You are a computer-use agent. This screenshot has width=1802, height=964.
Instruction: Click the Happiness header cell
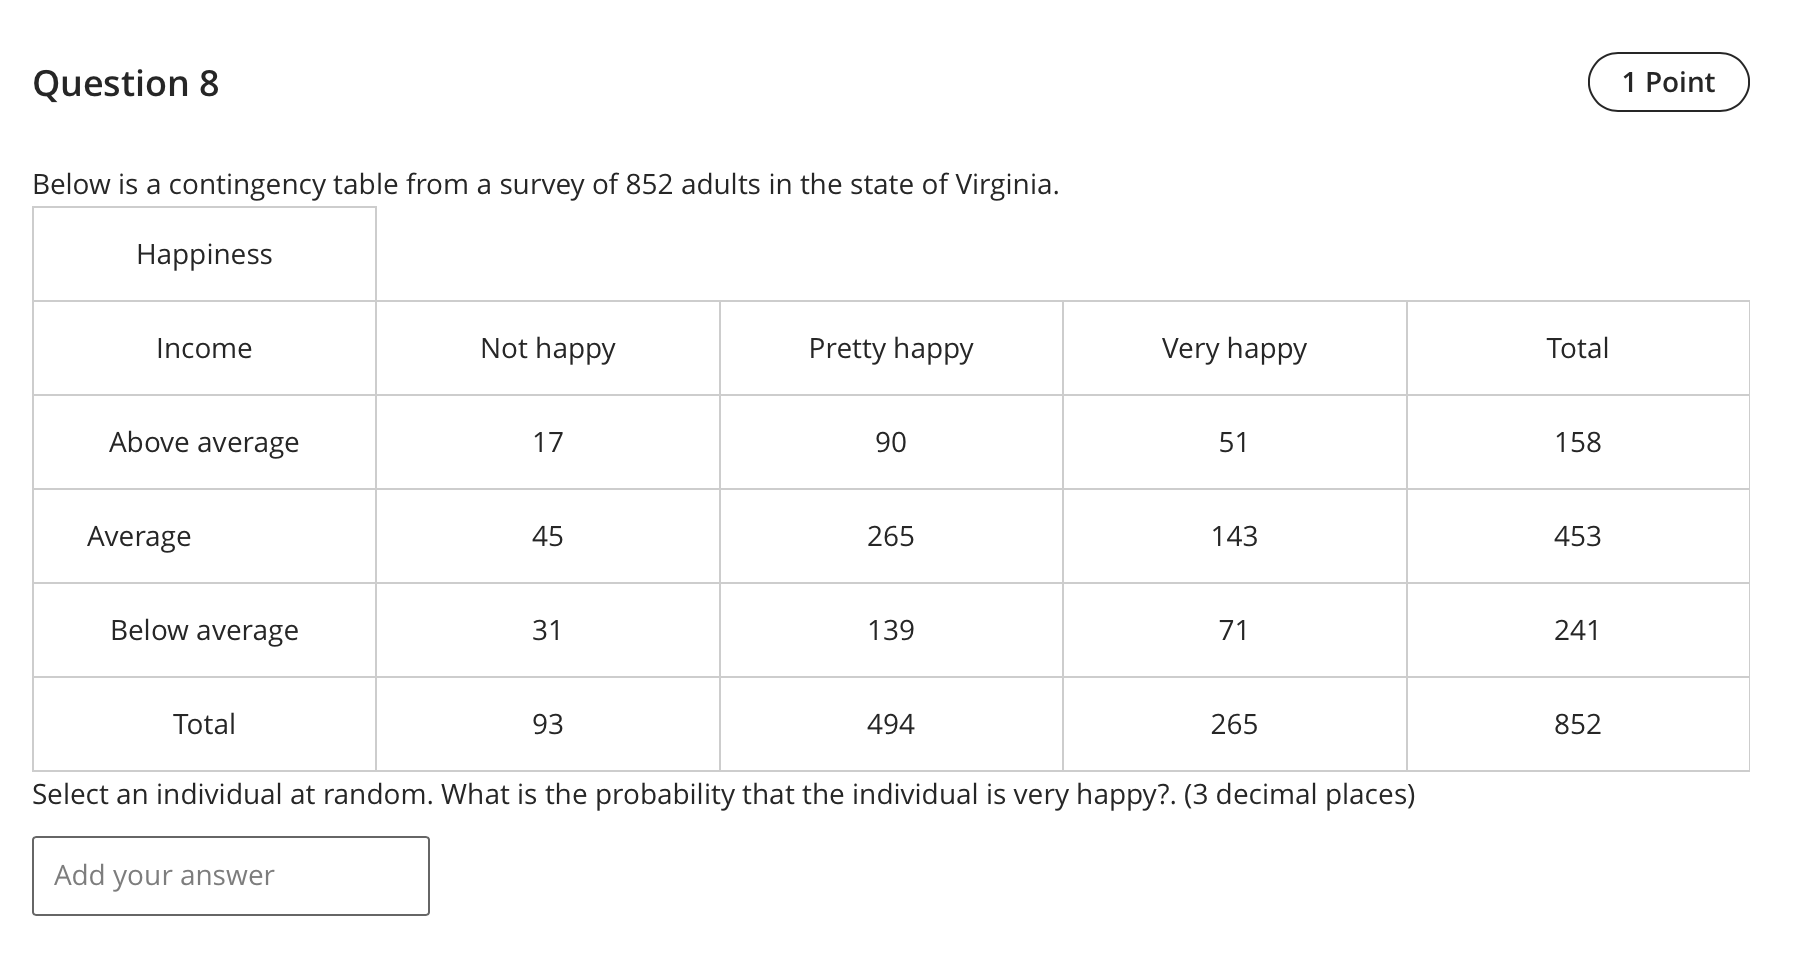pyautogui.click(x=203, y=254)
